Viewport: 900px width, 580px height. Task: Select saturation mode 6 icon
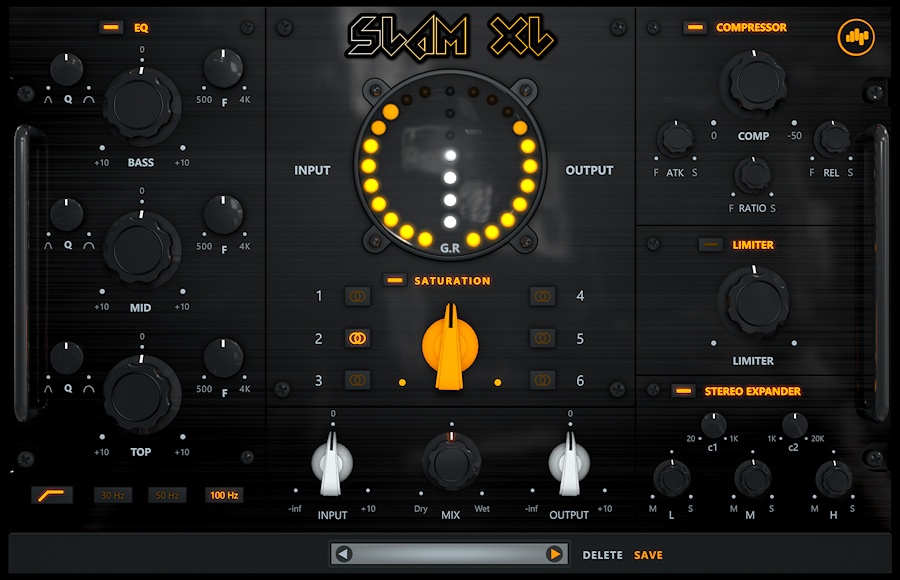pyautogui.click(x=542, y=380)
